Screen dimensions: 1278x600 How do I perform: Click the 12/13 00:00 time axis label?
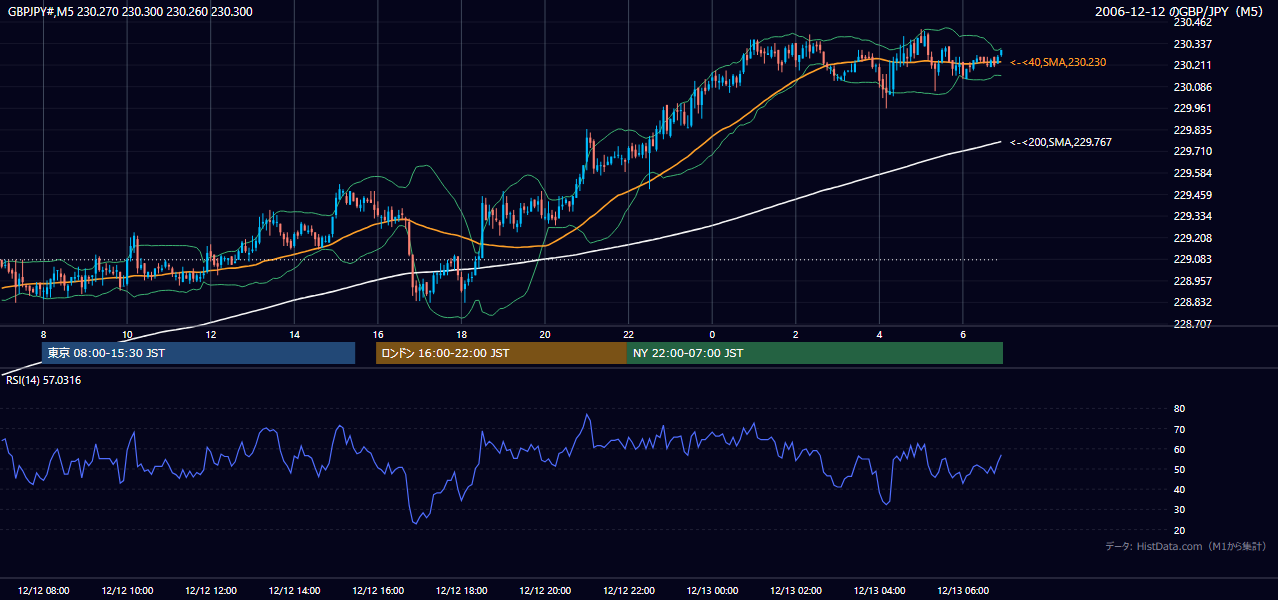712,591
